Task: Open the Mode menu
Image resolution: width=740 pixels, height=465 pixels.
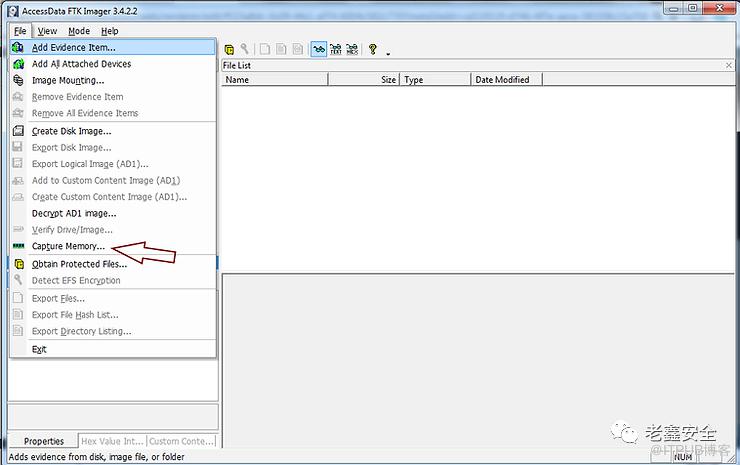Action: click(79, 31)
